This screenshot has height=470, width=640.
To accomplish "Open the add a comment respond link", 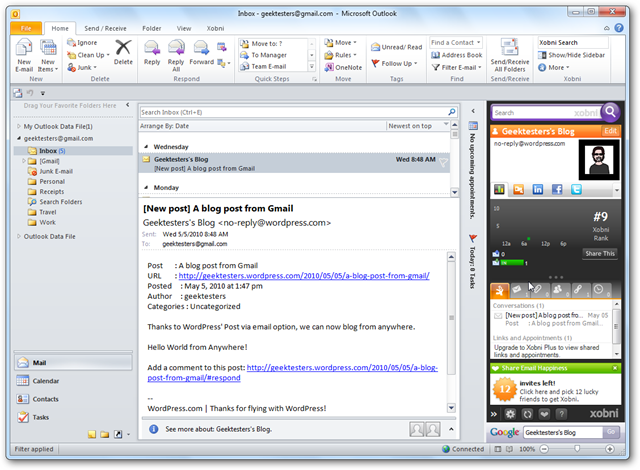I will click(x=292, y=372).
